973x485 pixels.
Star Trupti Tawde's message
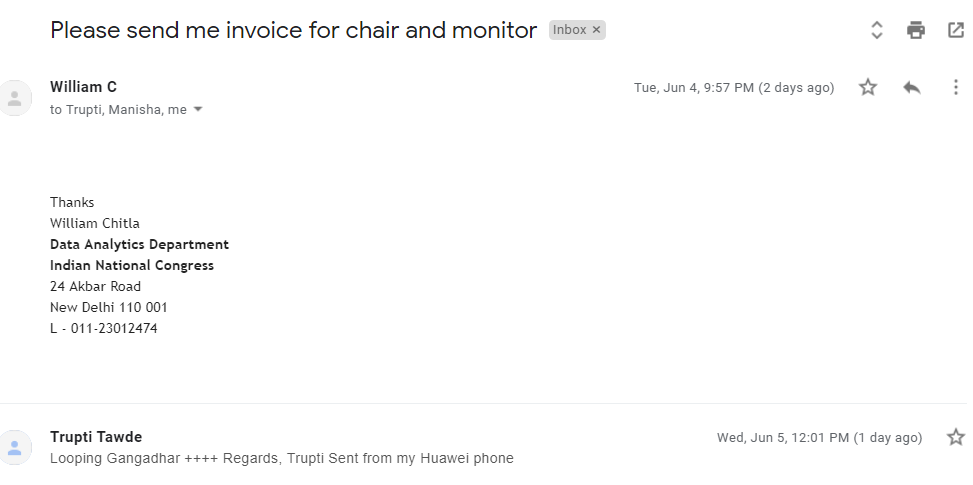[x=955, y=437]
